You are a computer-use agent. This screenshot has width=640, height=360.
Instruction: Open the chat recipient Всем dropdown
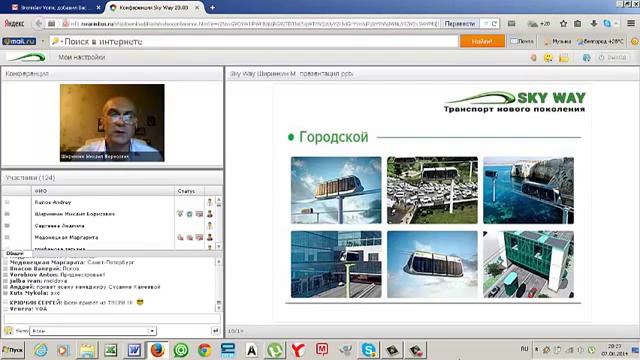[93, 331]
